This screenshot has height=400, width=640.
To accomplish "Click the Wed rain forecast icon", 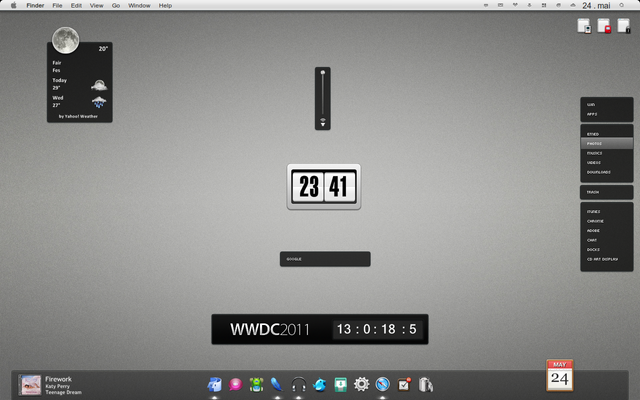I will click(x=99, y=102).
